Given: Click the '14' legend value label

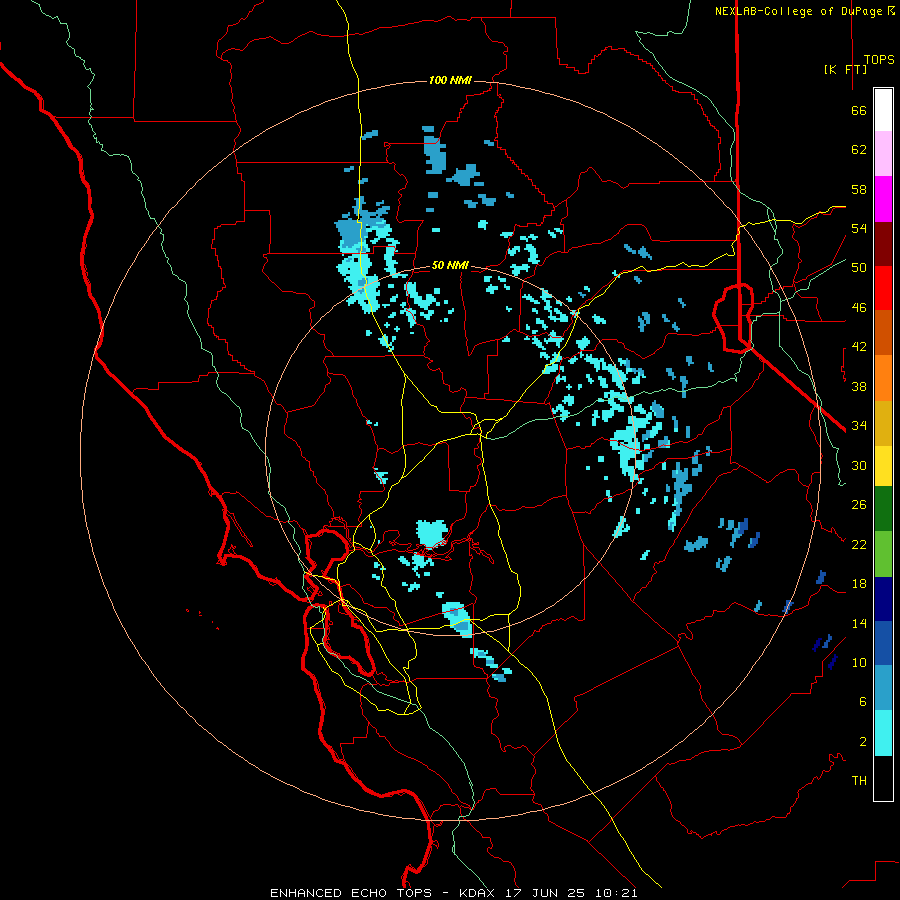Looking at the screenshot, I should click(x=859, y=623).
